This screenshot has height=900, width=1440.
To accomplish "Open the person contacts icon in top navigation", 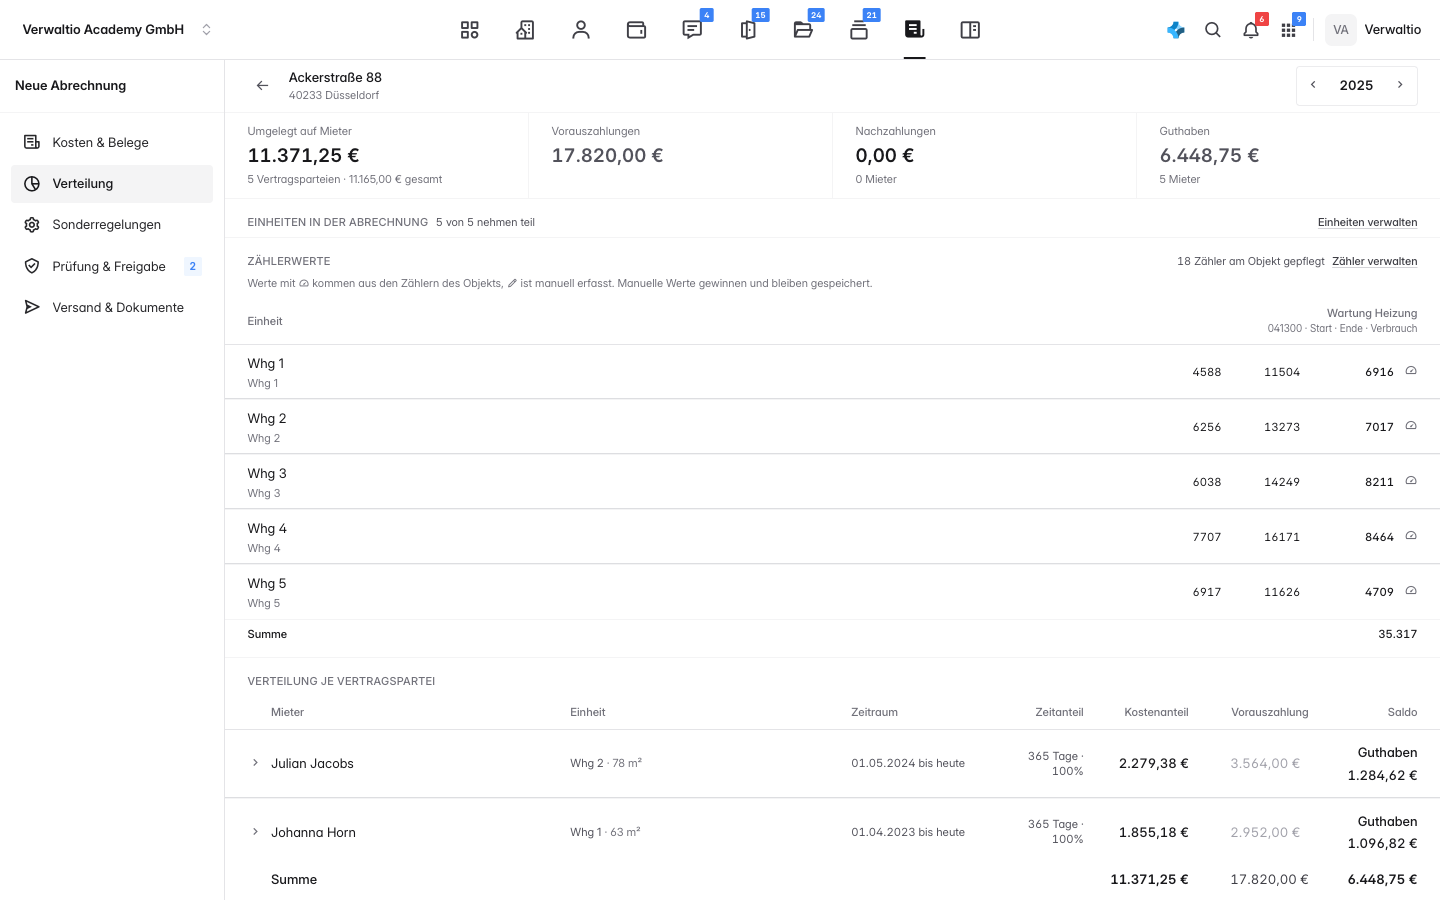I will pos(581,30).
